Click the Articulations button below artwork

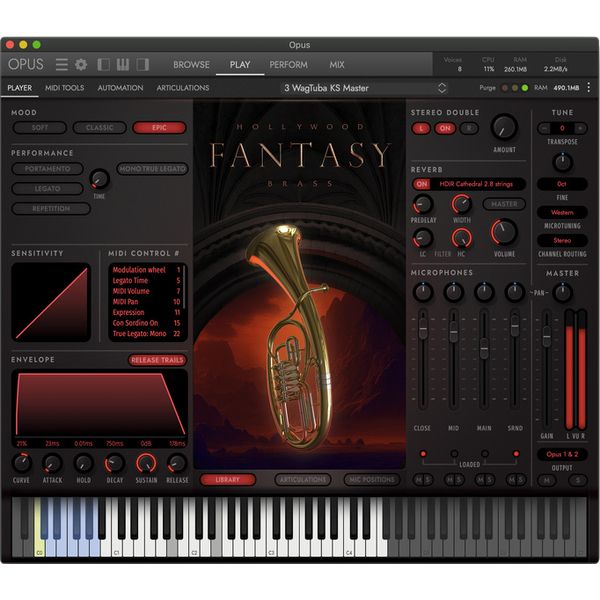click(303, 479)
